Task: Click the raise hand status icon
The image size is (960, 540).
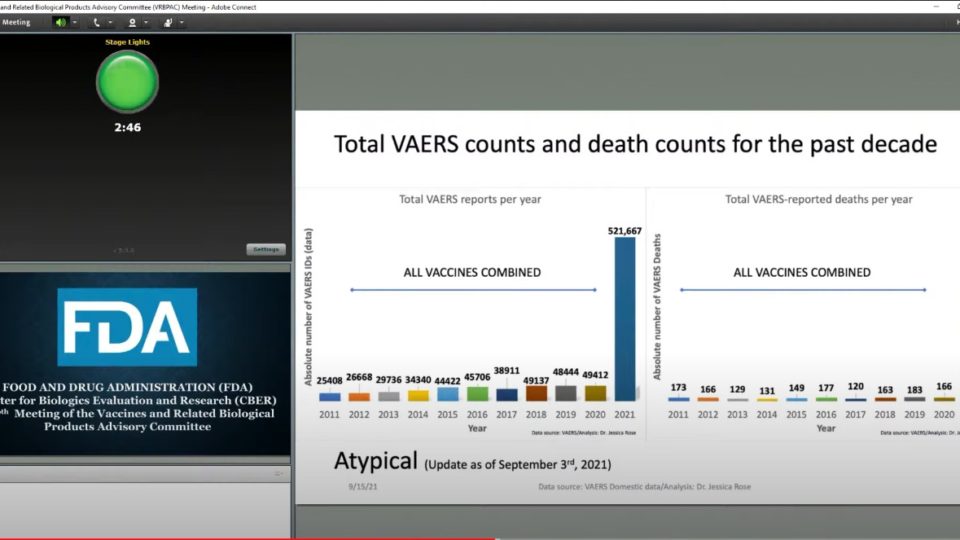Action: point(168,23)
